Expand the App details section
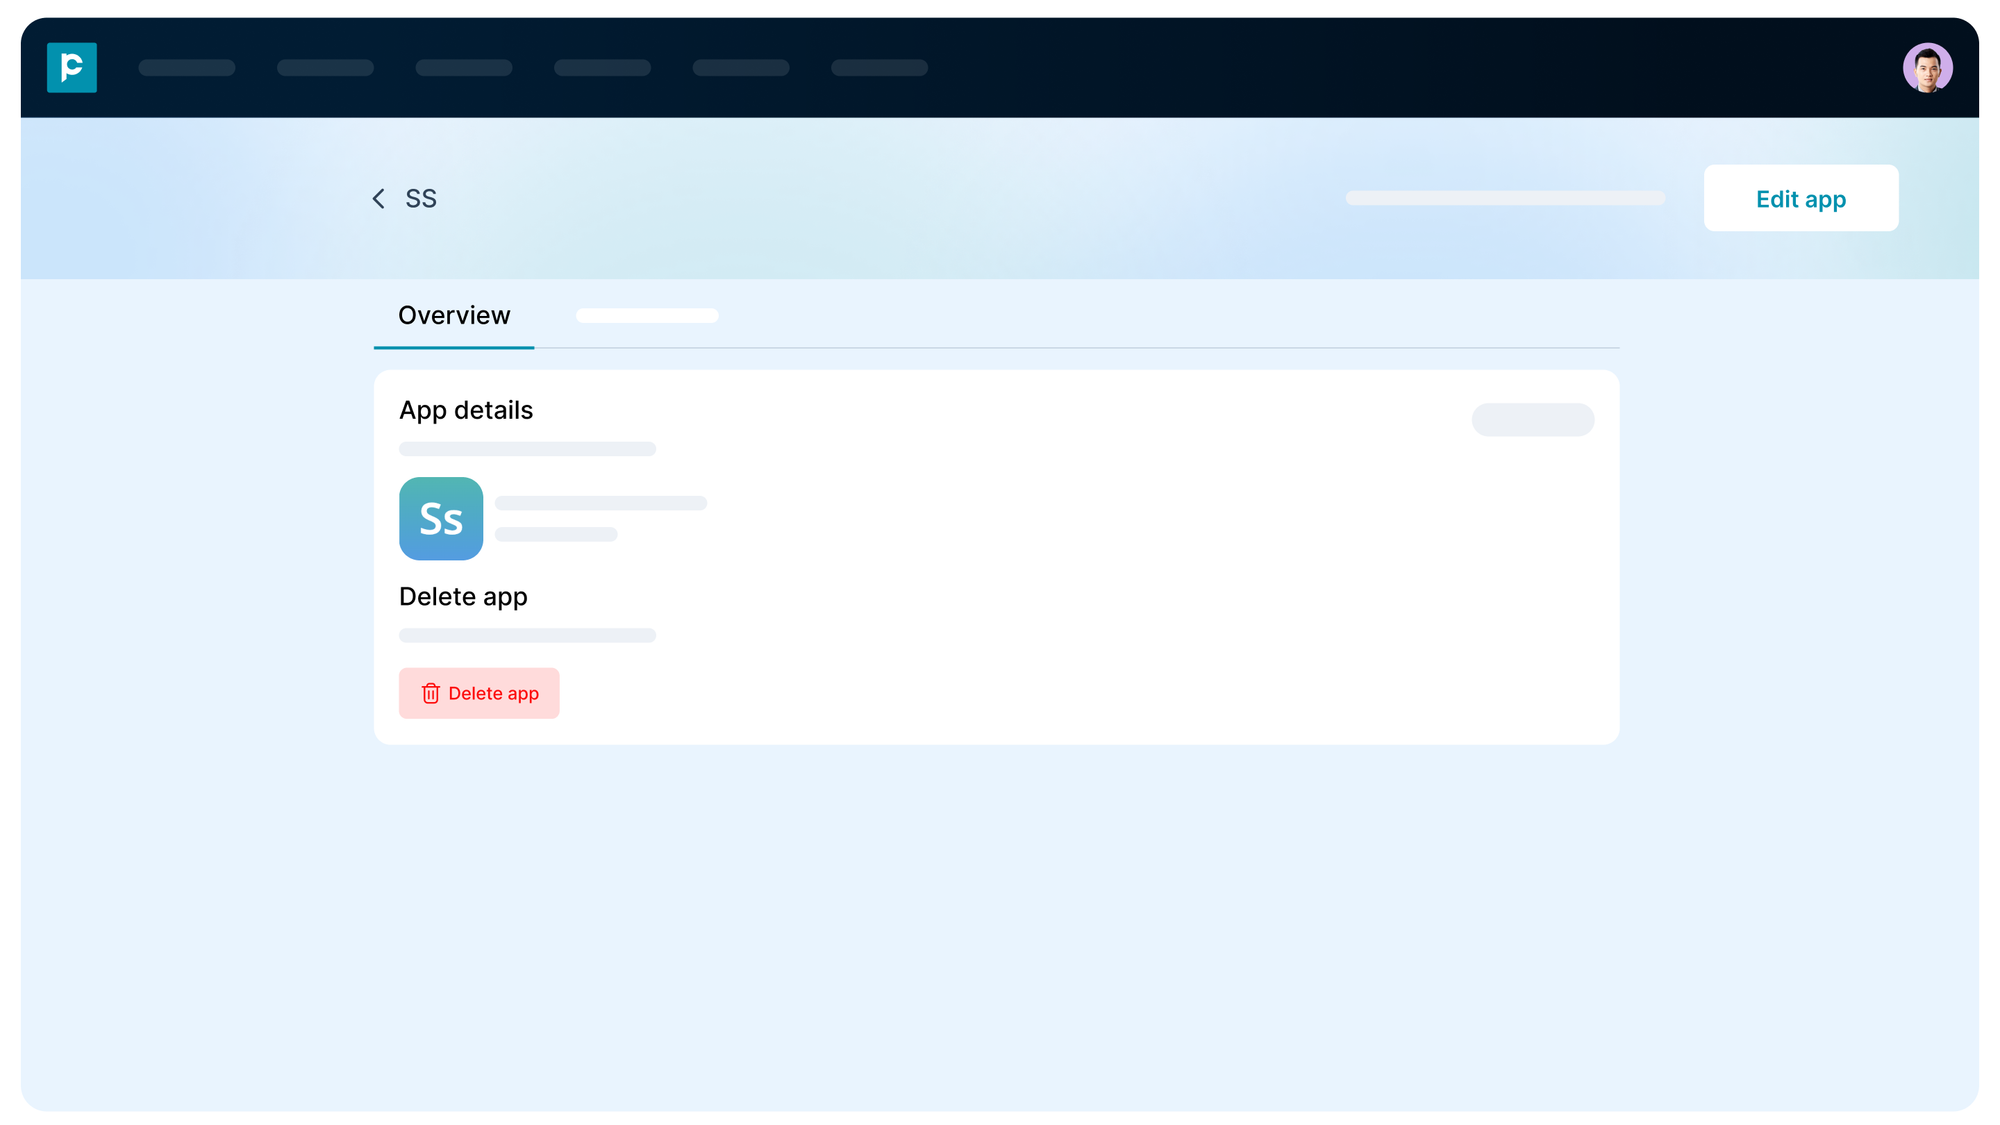2000x1125 pixels. point(466,410)
